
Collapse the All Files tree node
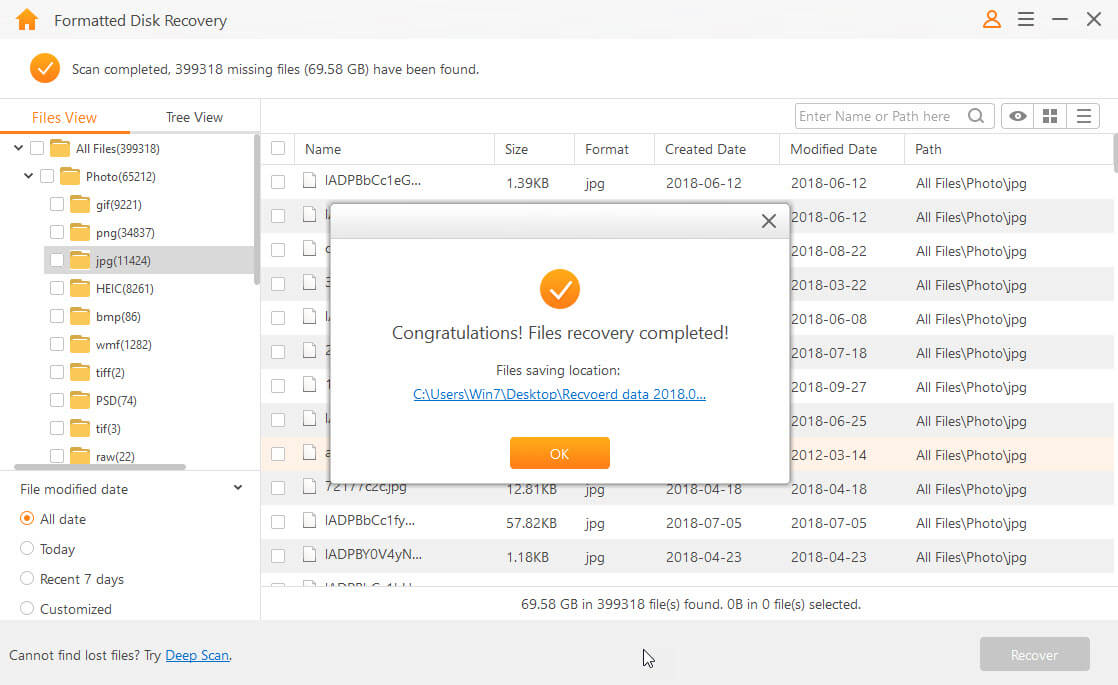18,148
